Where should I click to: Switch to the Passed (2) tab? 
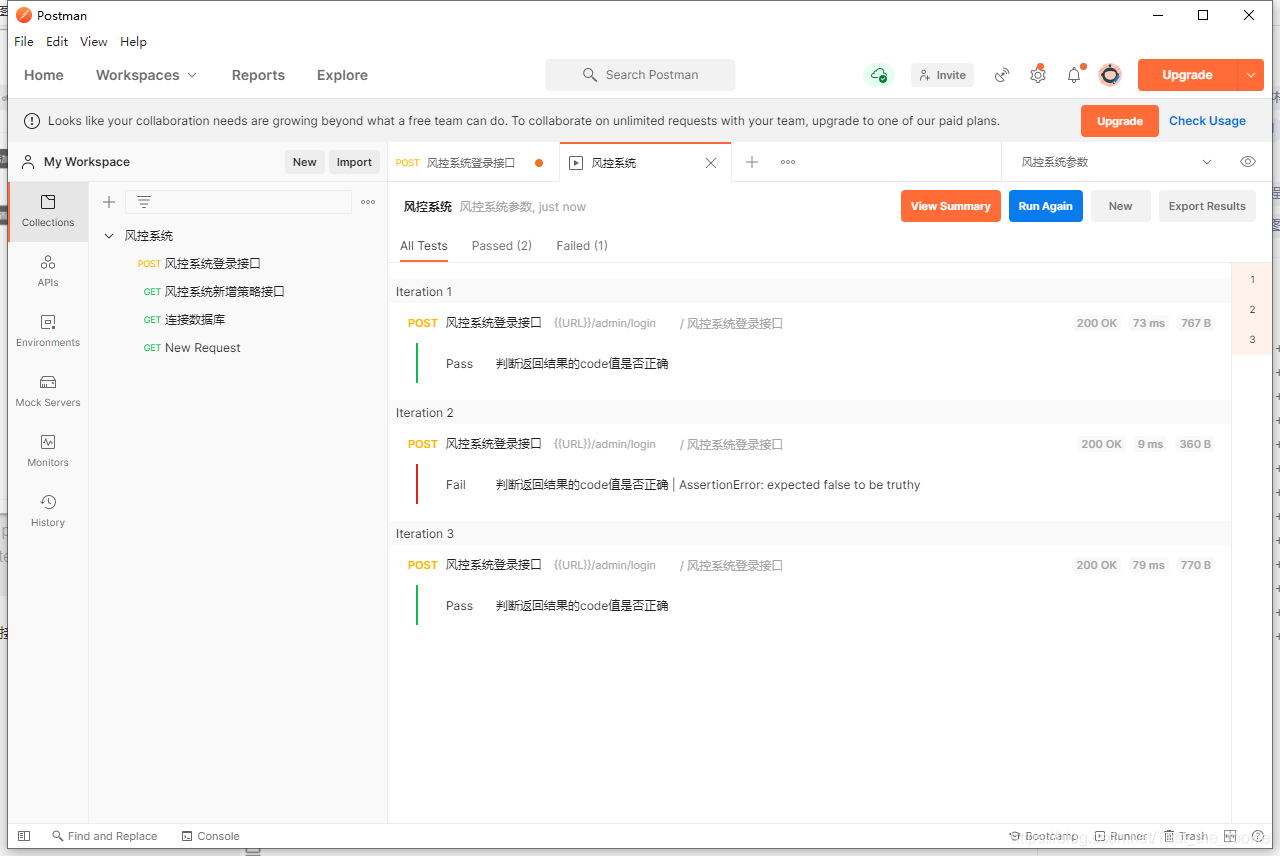(x=502, y=246)
